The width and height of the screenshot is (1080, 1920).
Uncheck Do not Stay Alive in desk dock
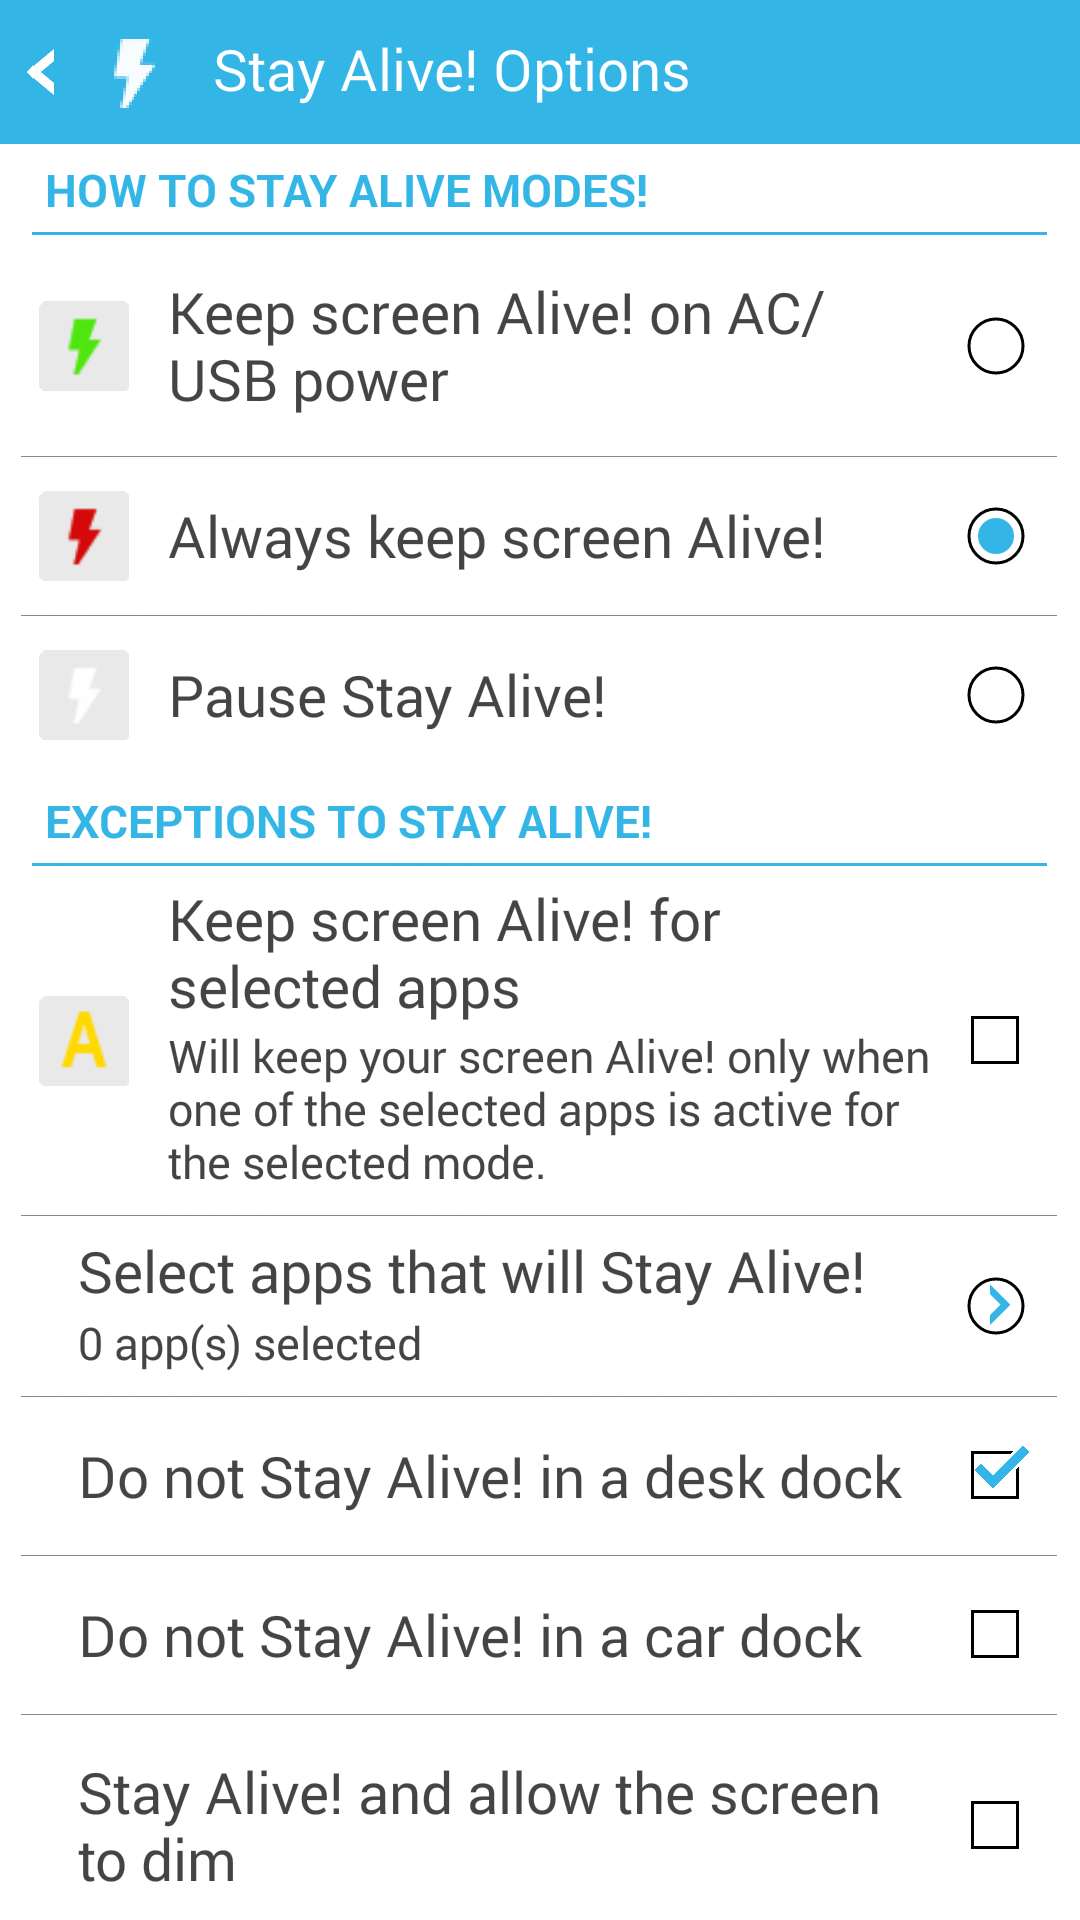(998, 1473)
